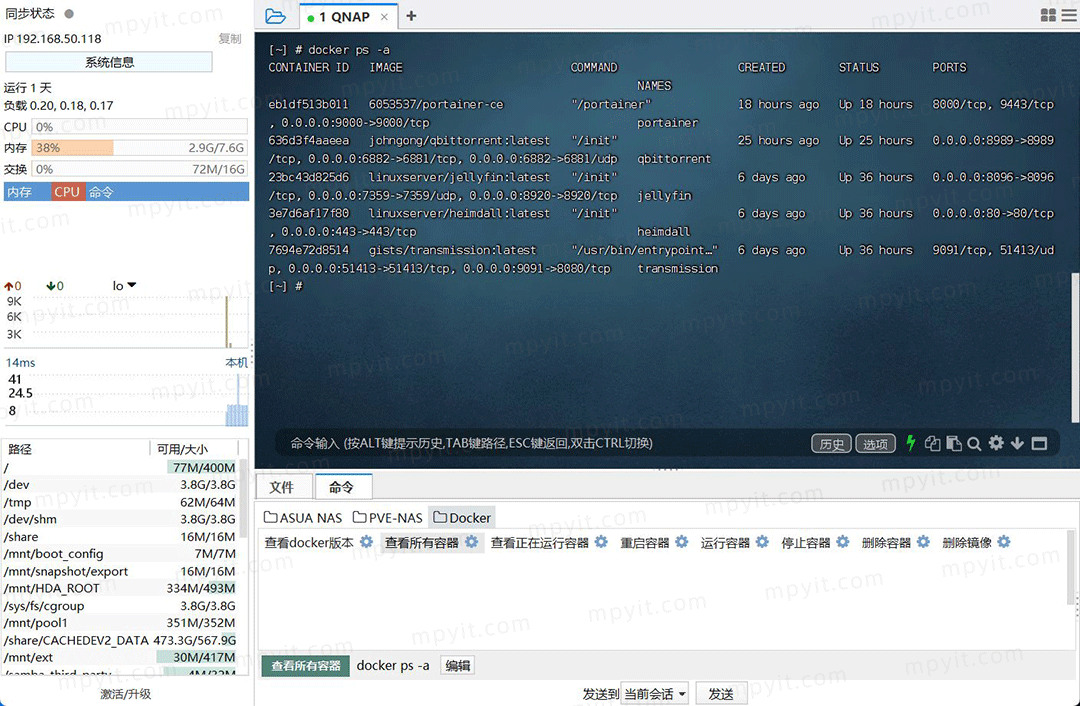Click the 激活/升级 link
Image resolution: width=1080 pixels, height=706 pixels.
click(x=125, y=694)
